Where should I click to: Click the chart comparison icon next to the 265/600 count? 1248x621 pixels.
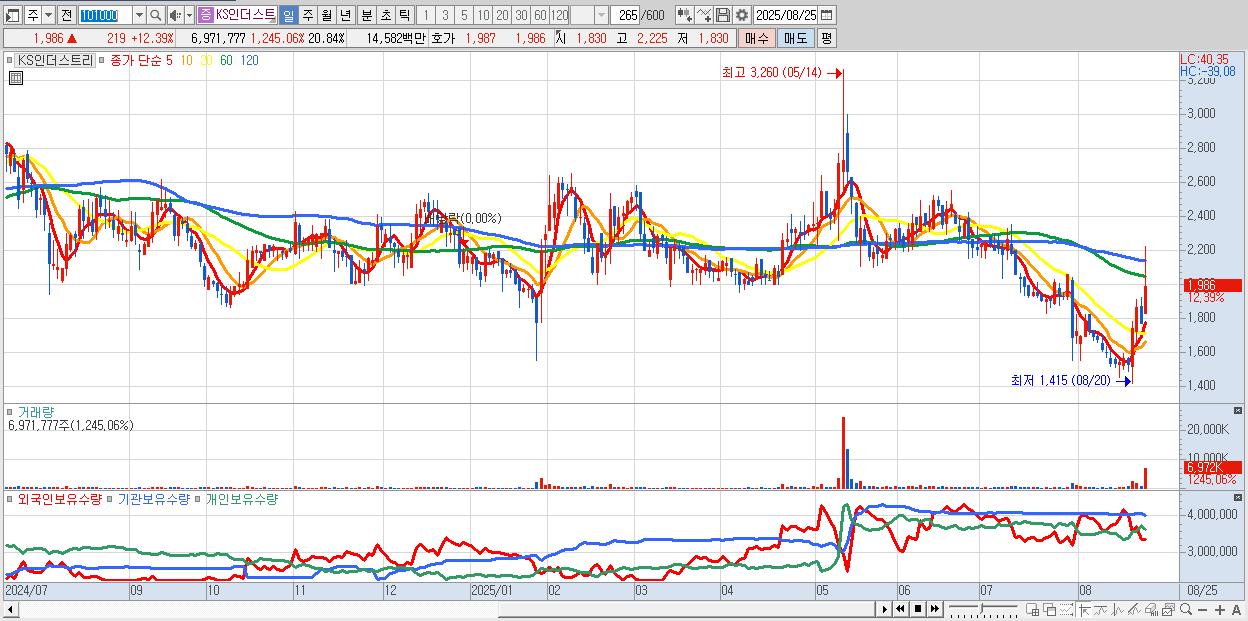[x=685, y=15]
